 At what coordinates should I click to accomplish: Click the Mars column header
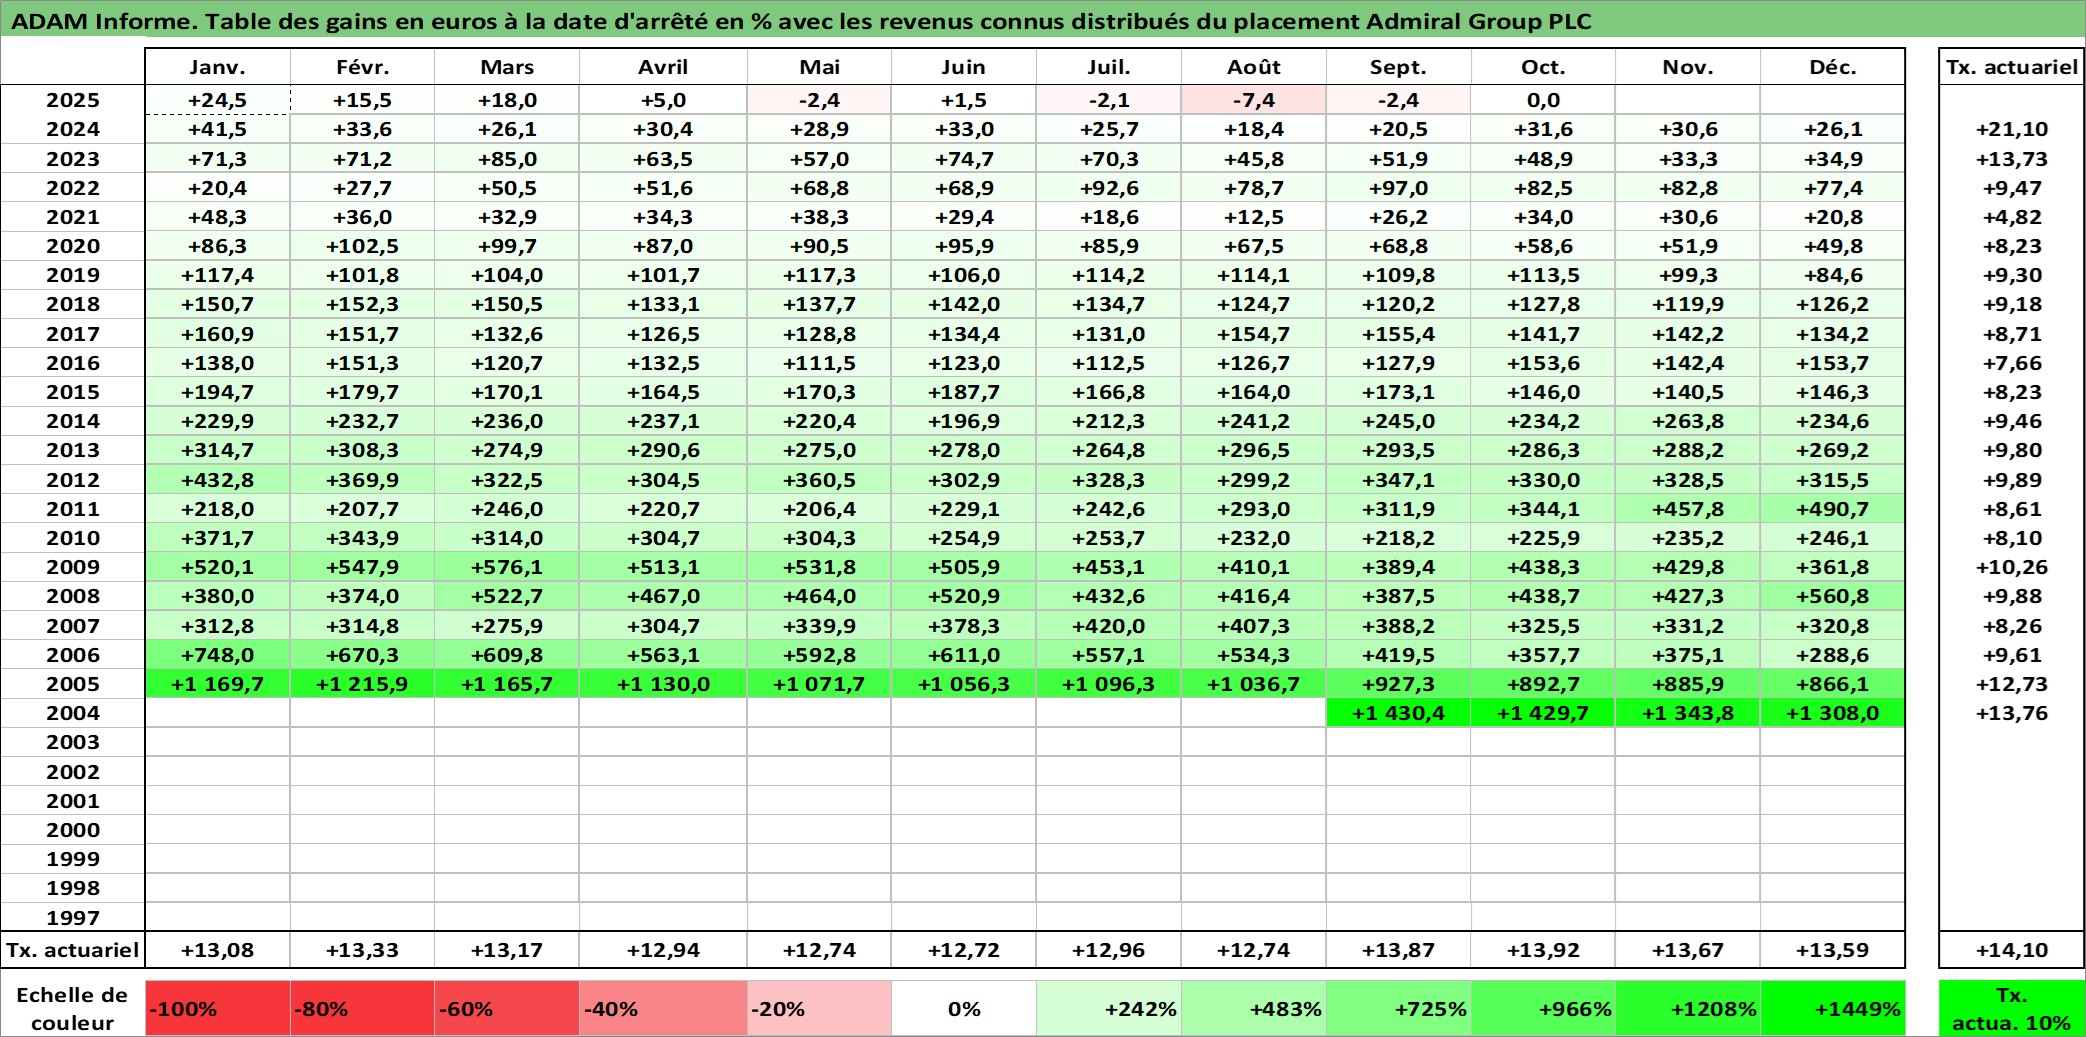click(x=507, y=67)
